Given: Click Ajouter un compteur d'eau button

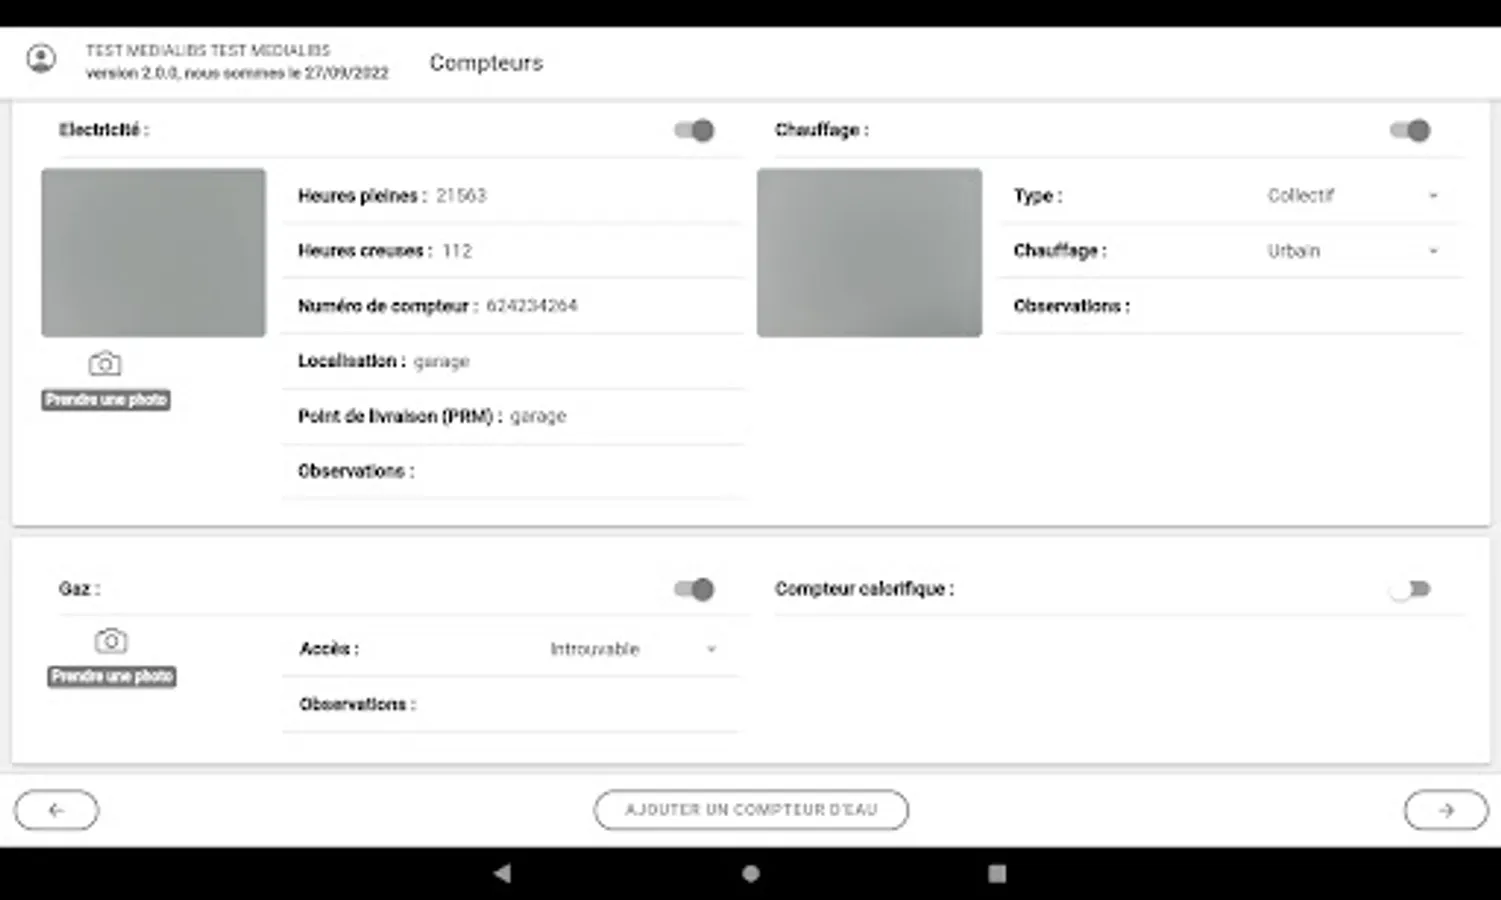Looking at the screenshot, I should (x=751, y=810).
